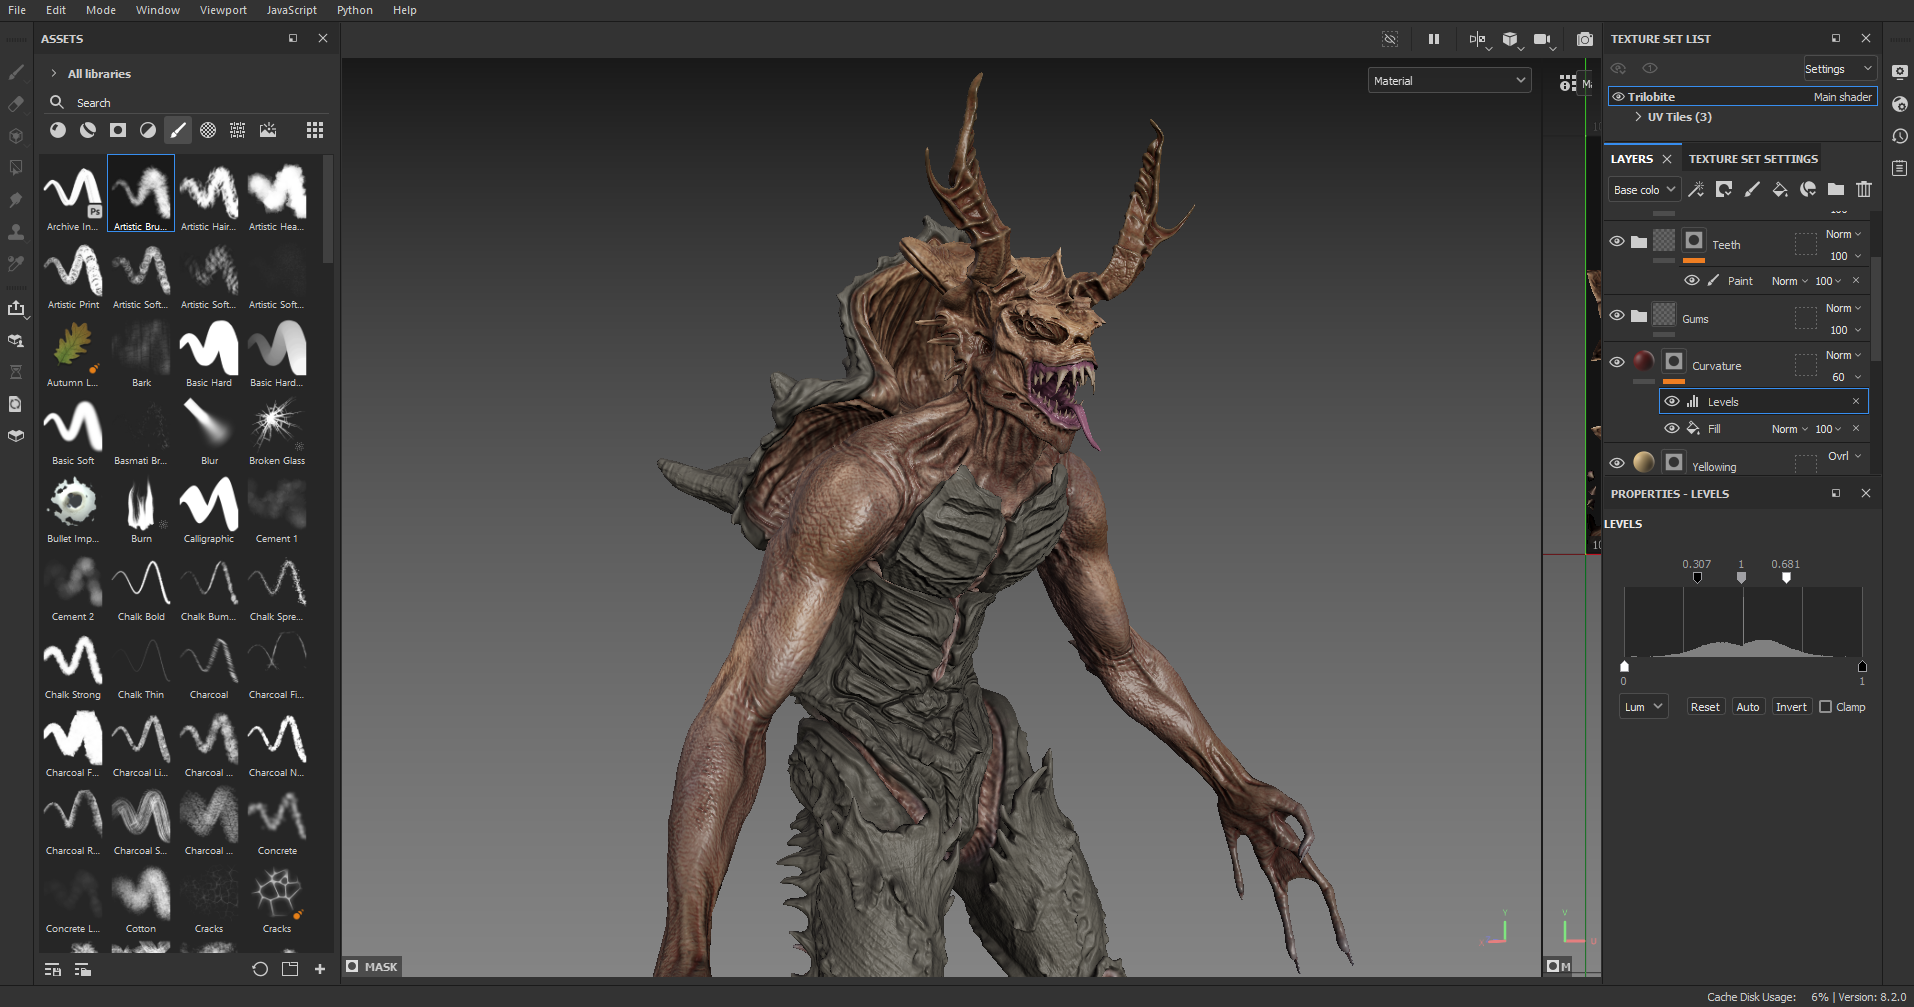Enable the Clamp checkbox
This screenshot has width=1914, height=1007.
coord(1826,707)
